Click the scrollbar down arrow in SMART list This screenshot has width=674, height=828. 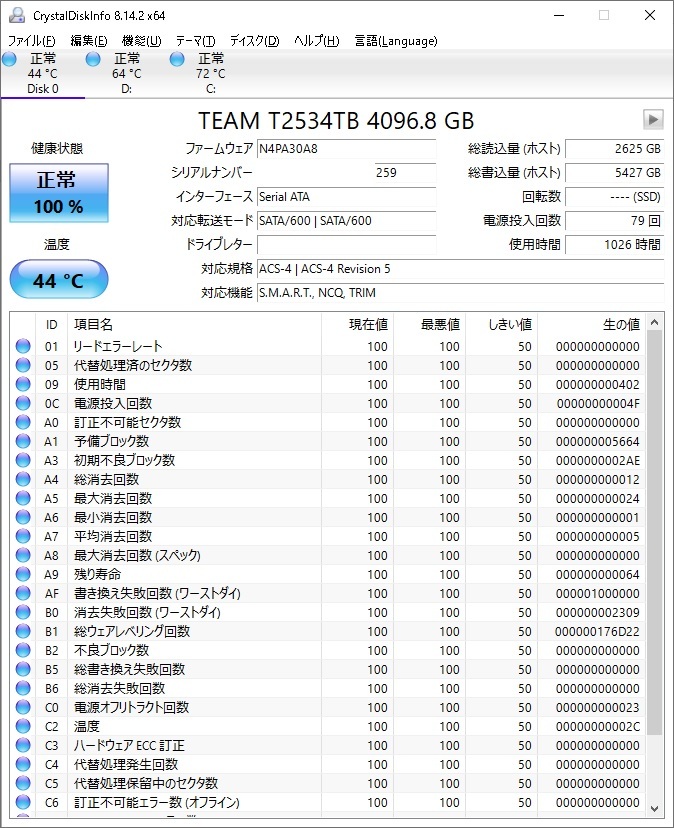tap(654, 808)
